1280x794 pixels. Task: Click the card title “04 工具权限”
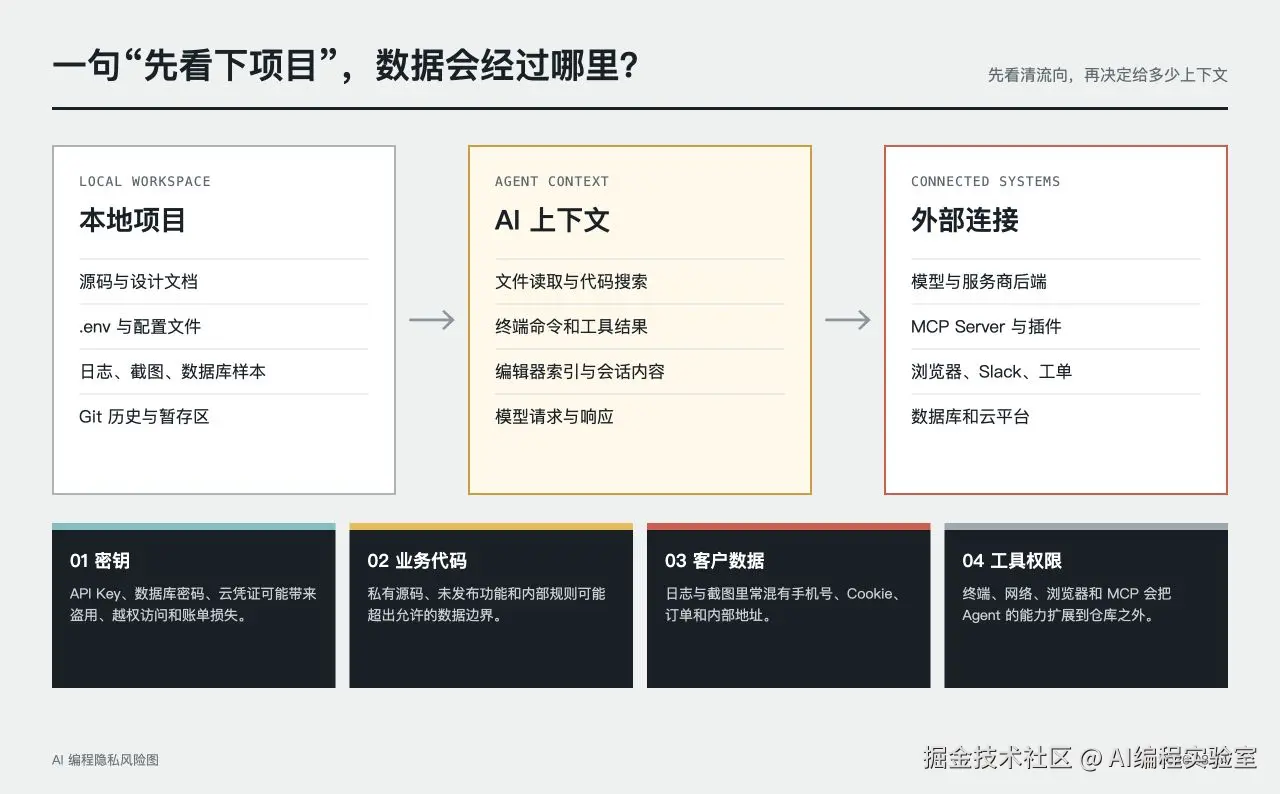point(1012,561)
